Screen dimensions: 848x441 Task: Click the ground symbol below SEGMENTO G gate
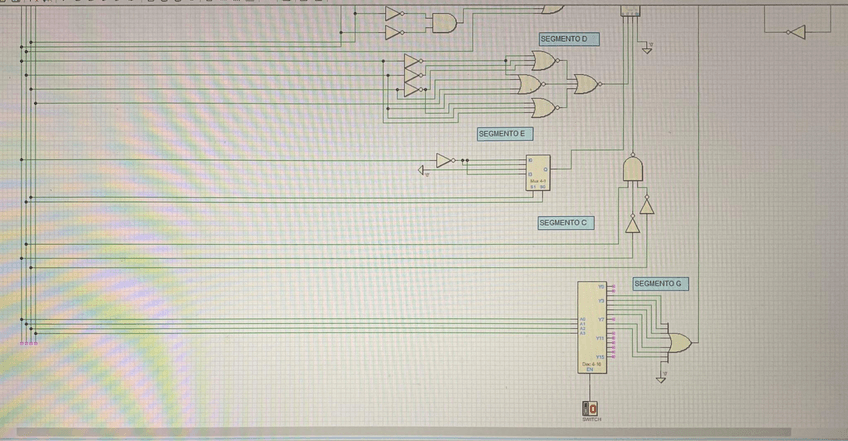(x=660, y=377)
